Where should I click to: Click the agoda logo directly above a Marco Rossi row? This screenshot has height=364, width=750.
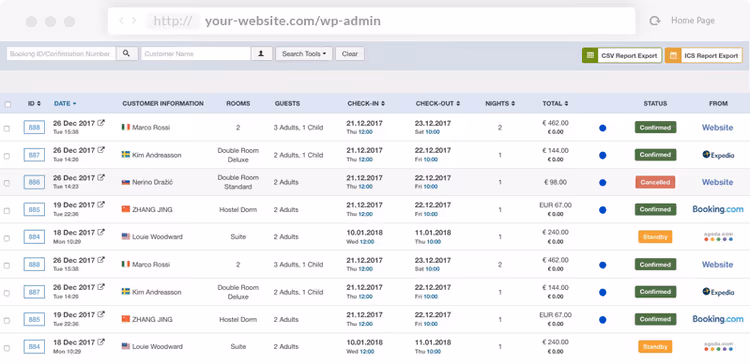(x=718, y=237)
